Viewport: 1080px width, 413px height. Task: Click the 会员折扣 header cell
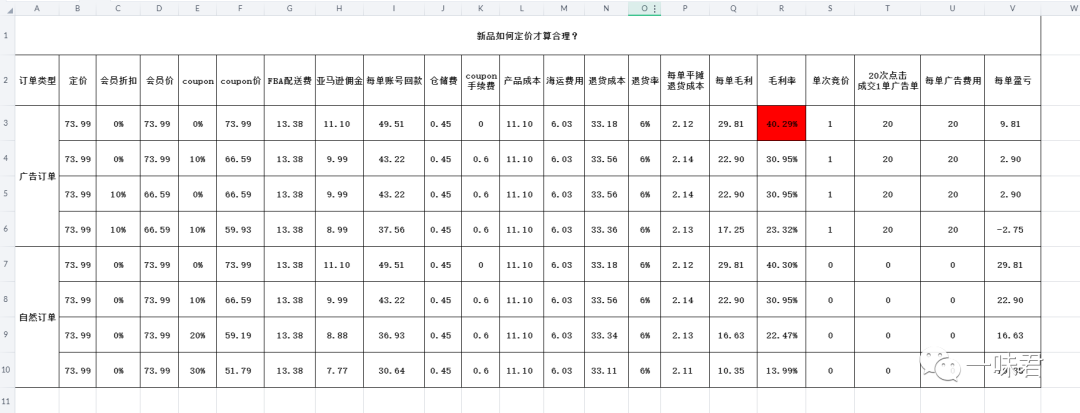pyautogui.click(x=118, y=80)
